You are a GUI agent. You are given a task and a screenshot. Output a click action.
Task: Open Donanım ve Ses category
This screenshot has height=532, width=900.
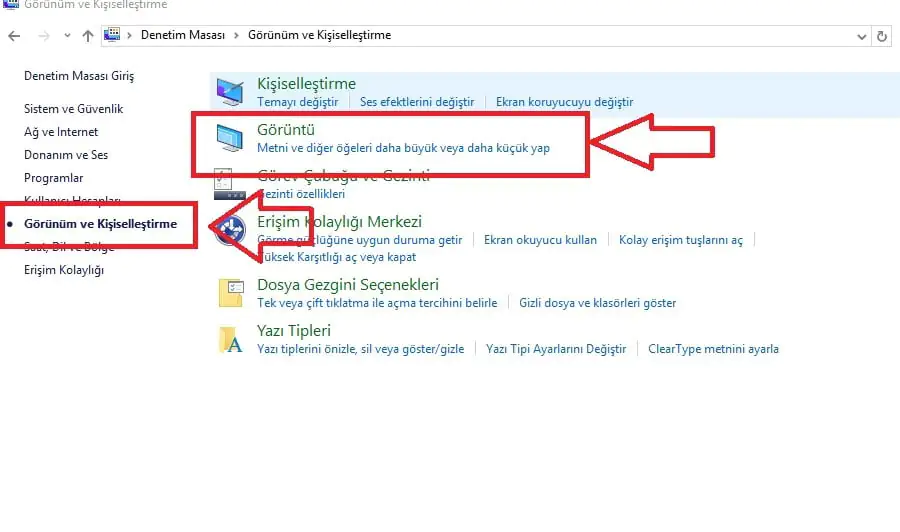coord(66,155)
